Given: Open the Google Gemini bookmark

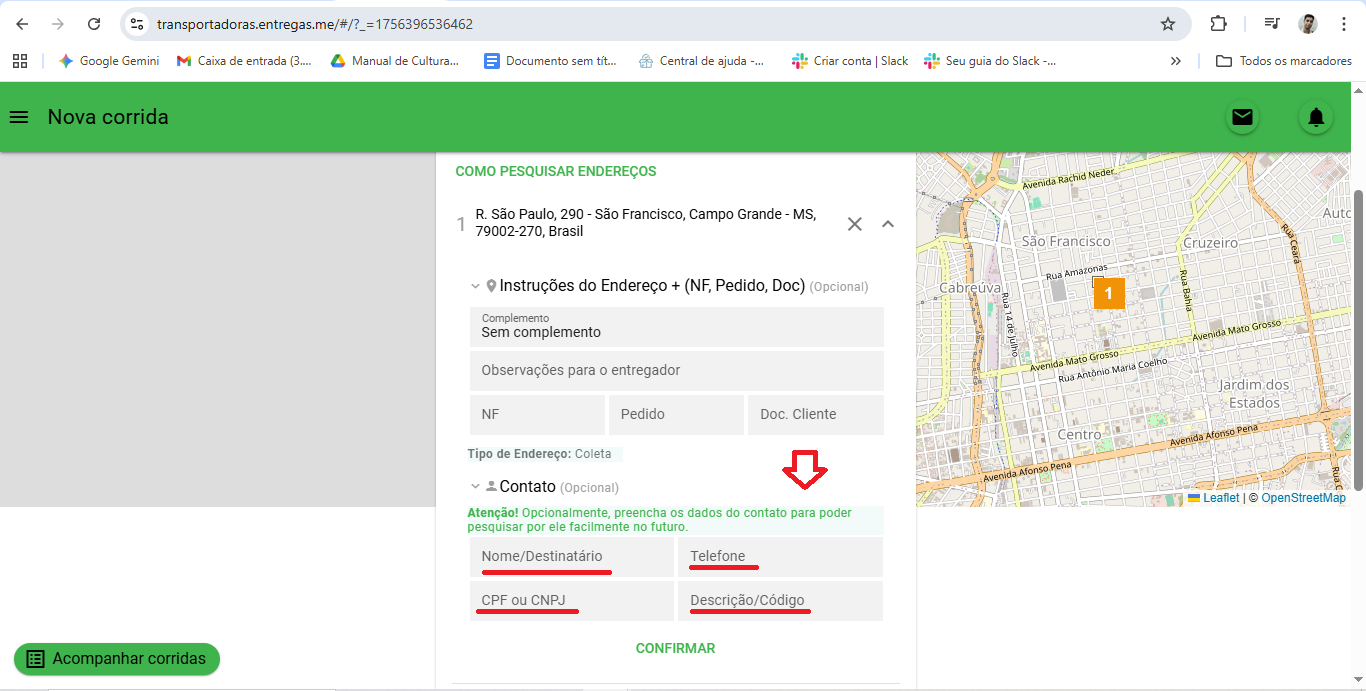Looking at the screenshot, I should coord(109,61).
